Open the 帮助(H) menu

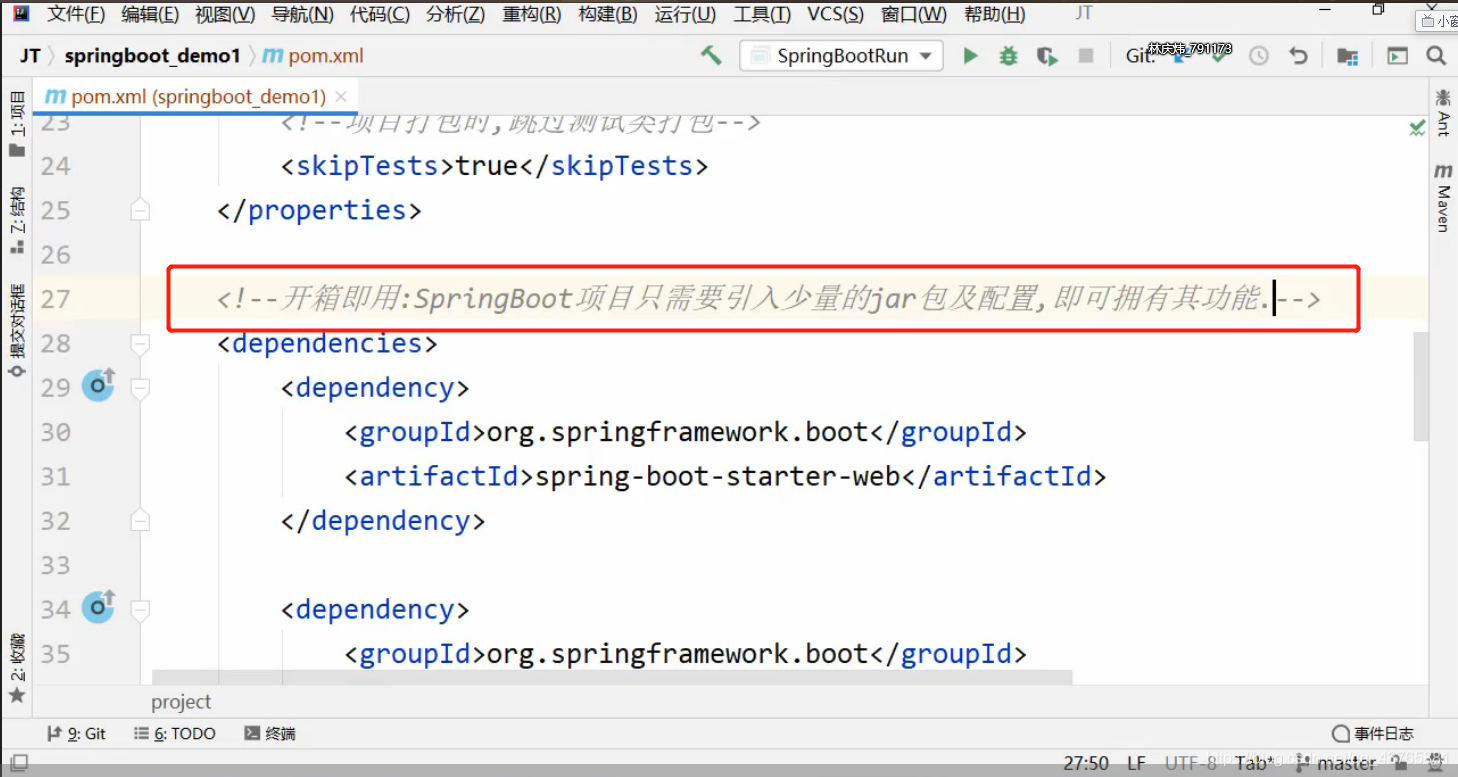pyautogui.click(x=994, y=14)
